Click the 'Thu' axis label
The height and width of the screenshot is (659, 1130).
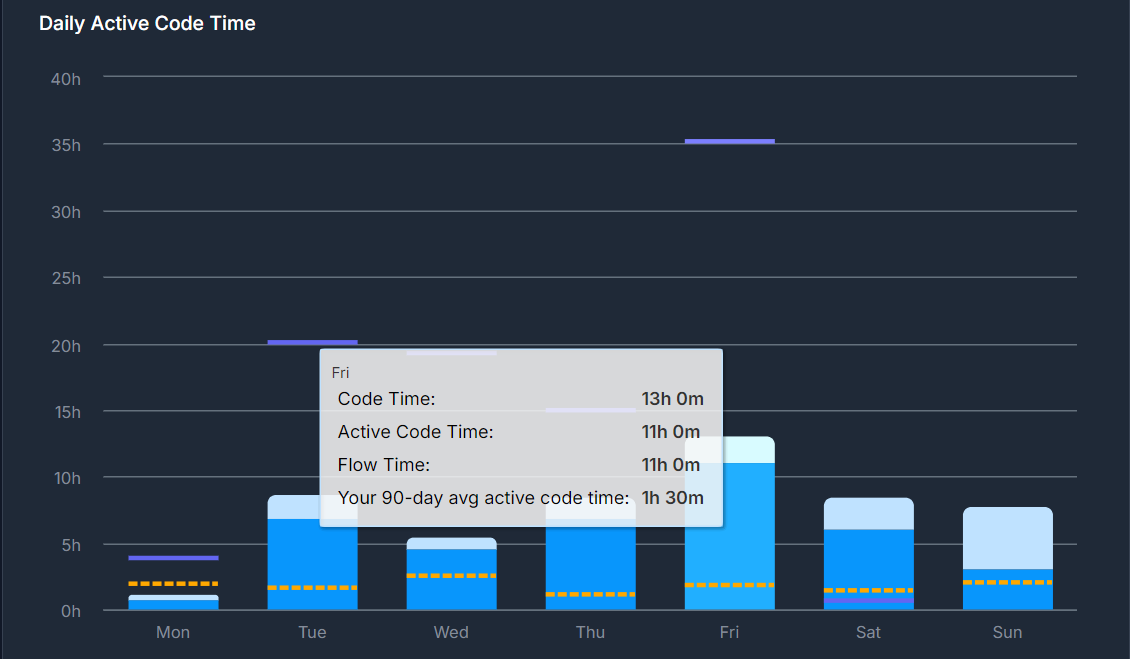[590, 632]
